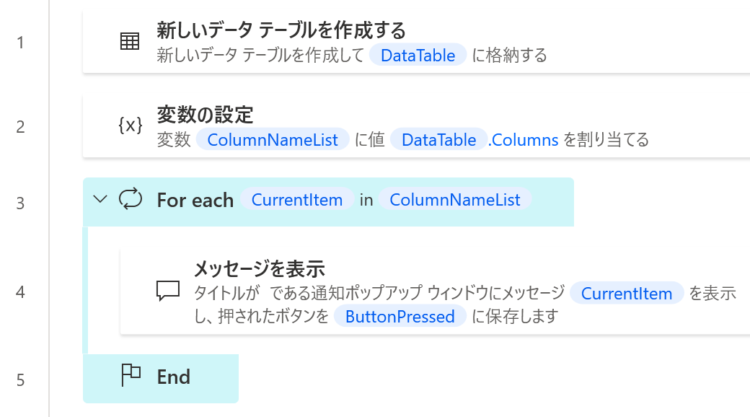The height and width of the screenshot is (417, 750).
Task: Select line number 5 in the gutter
Action: click(x=21, y=380)
